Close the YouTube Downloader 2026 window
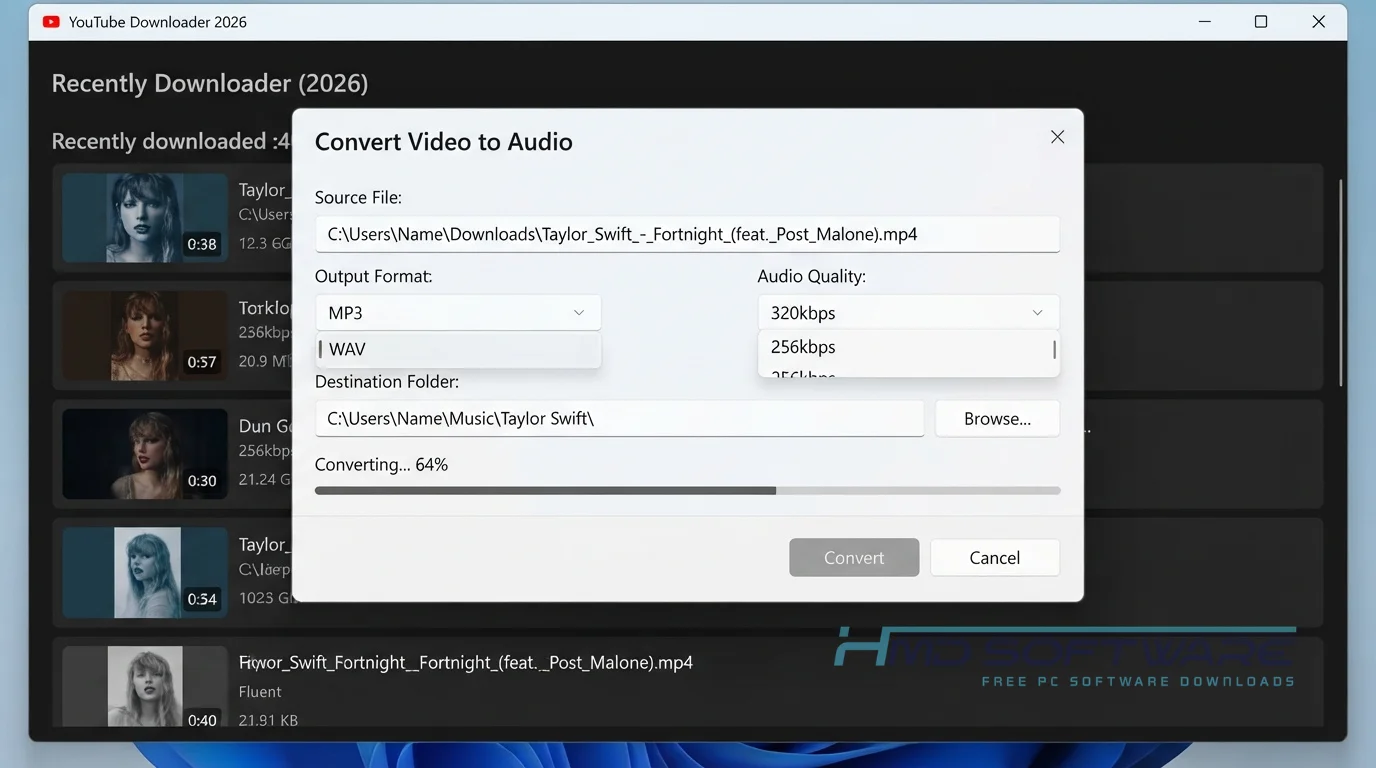This screenshot has height=768, width=1376. tap(1318, 21)
